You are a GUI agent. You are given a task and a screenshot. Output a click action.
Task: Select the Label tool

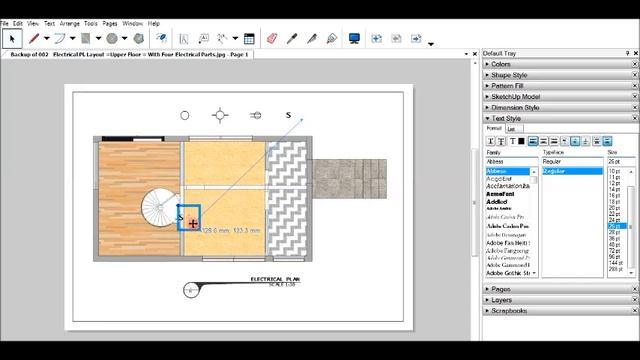tap(203, 39)
